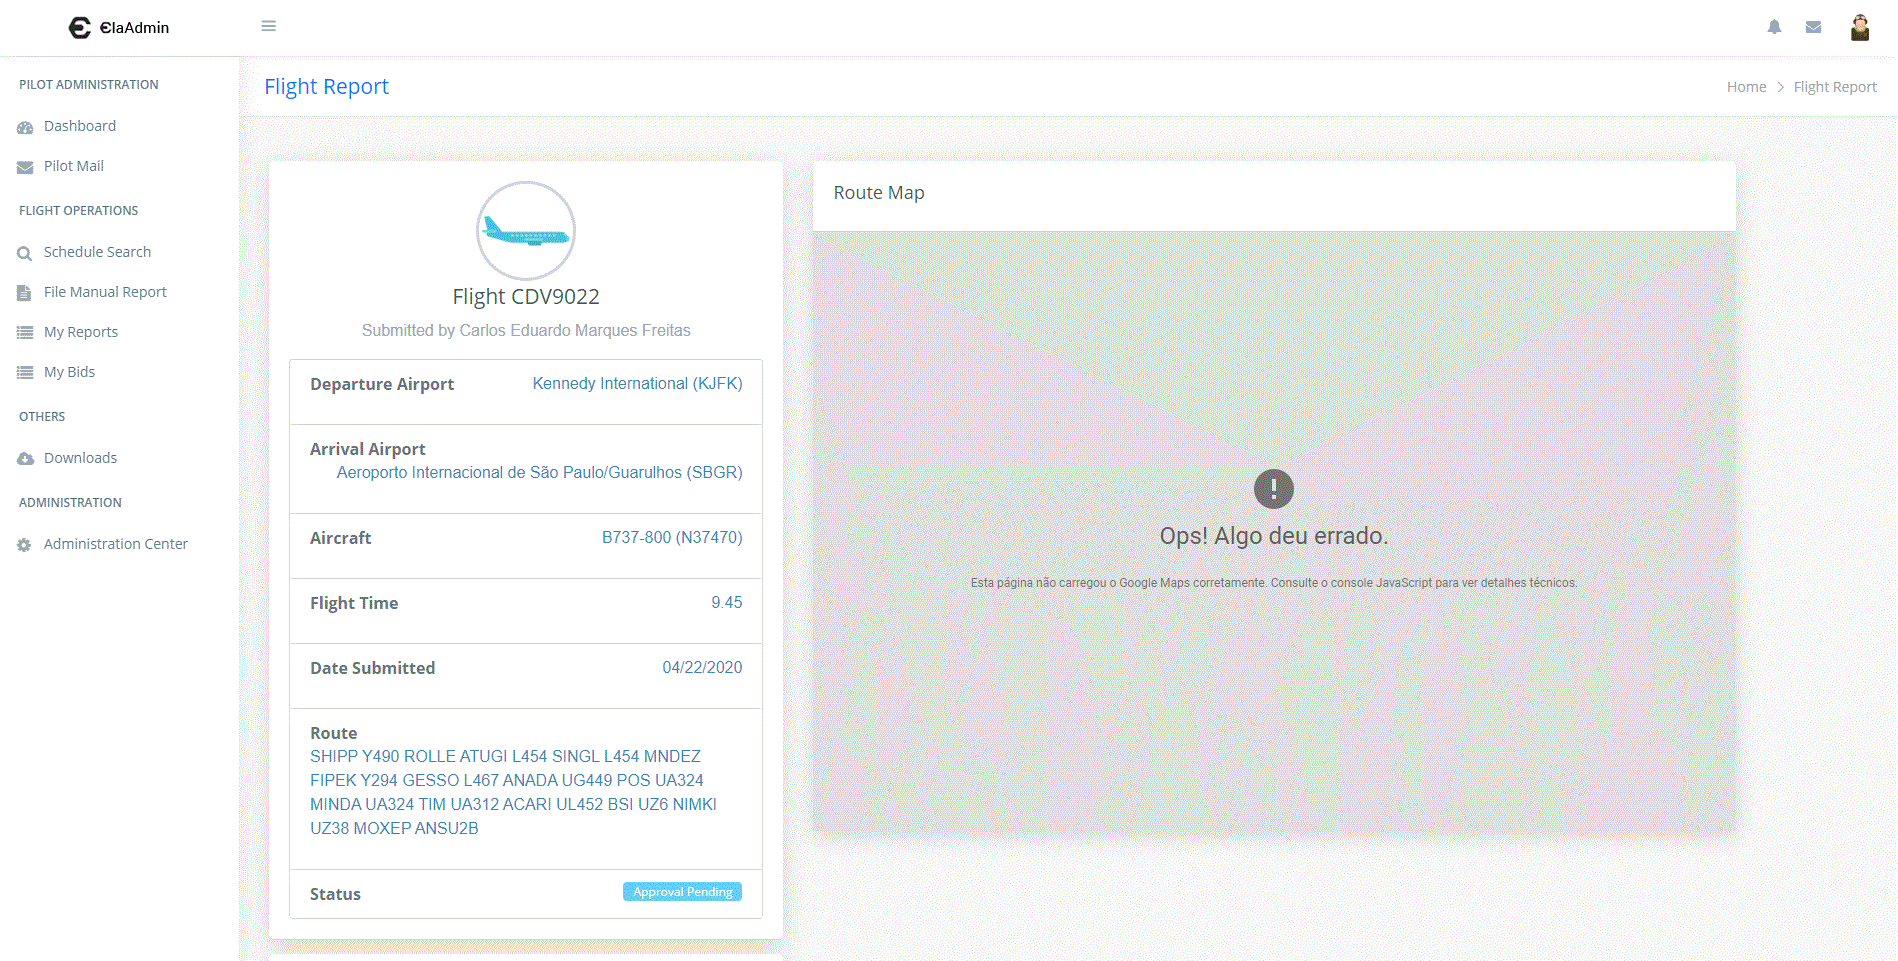
Task: Click the File Manual Report document icon
Action: pyautogui.click(x=25, y=293)
